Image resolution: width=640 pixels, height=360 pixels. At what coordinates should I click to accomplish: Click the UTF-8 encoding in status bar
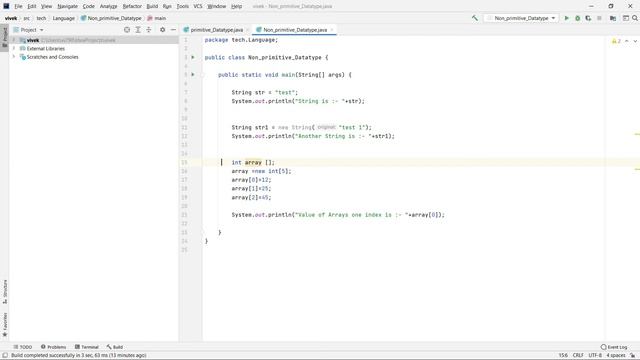point(595,356)
